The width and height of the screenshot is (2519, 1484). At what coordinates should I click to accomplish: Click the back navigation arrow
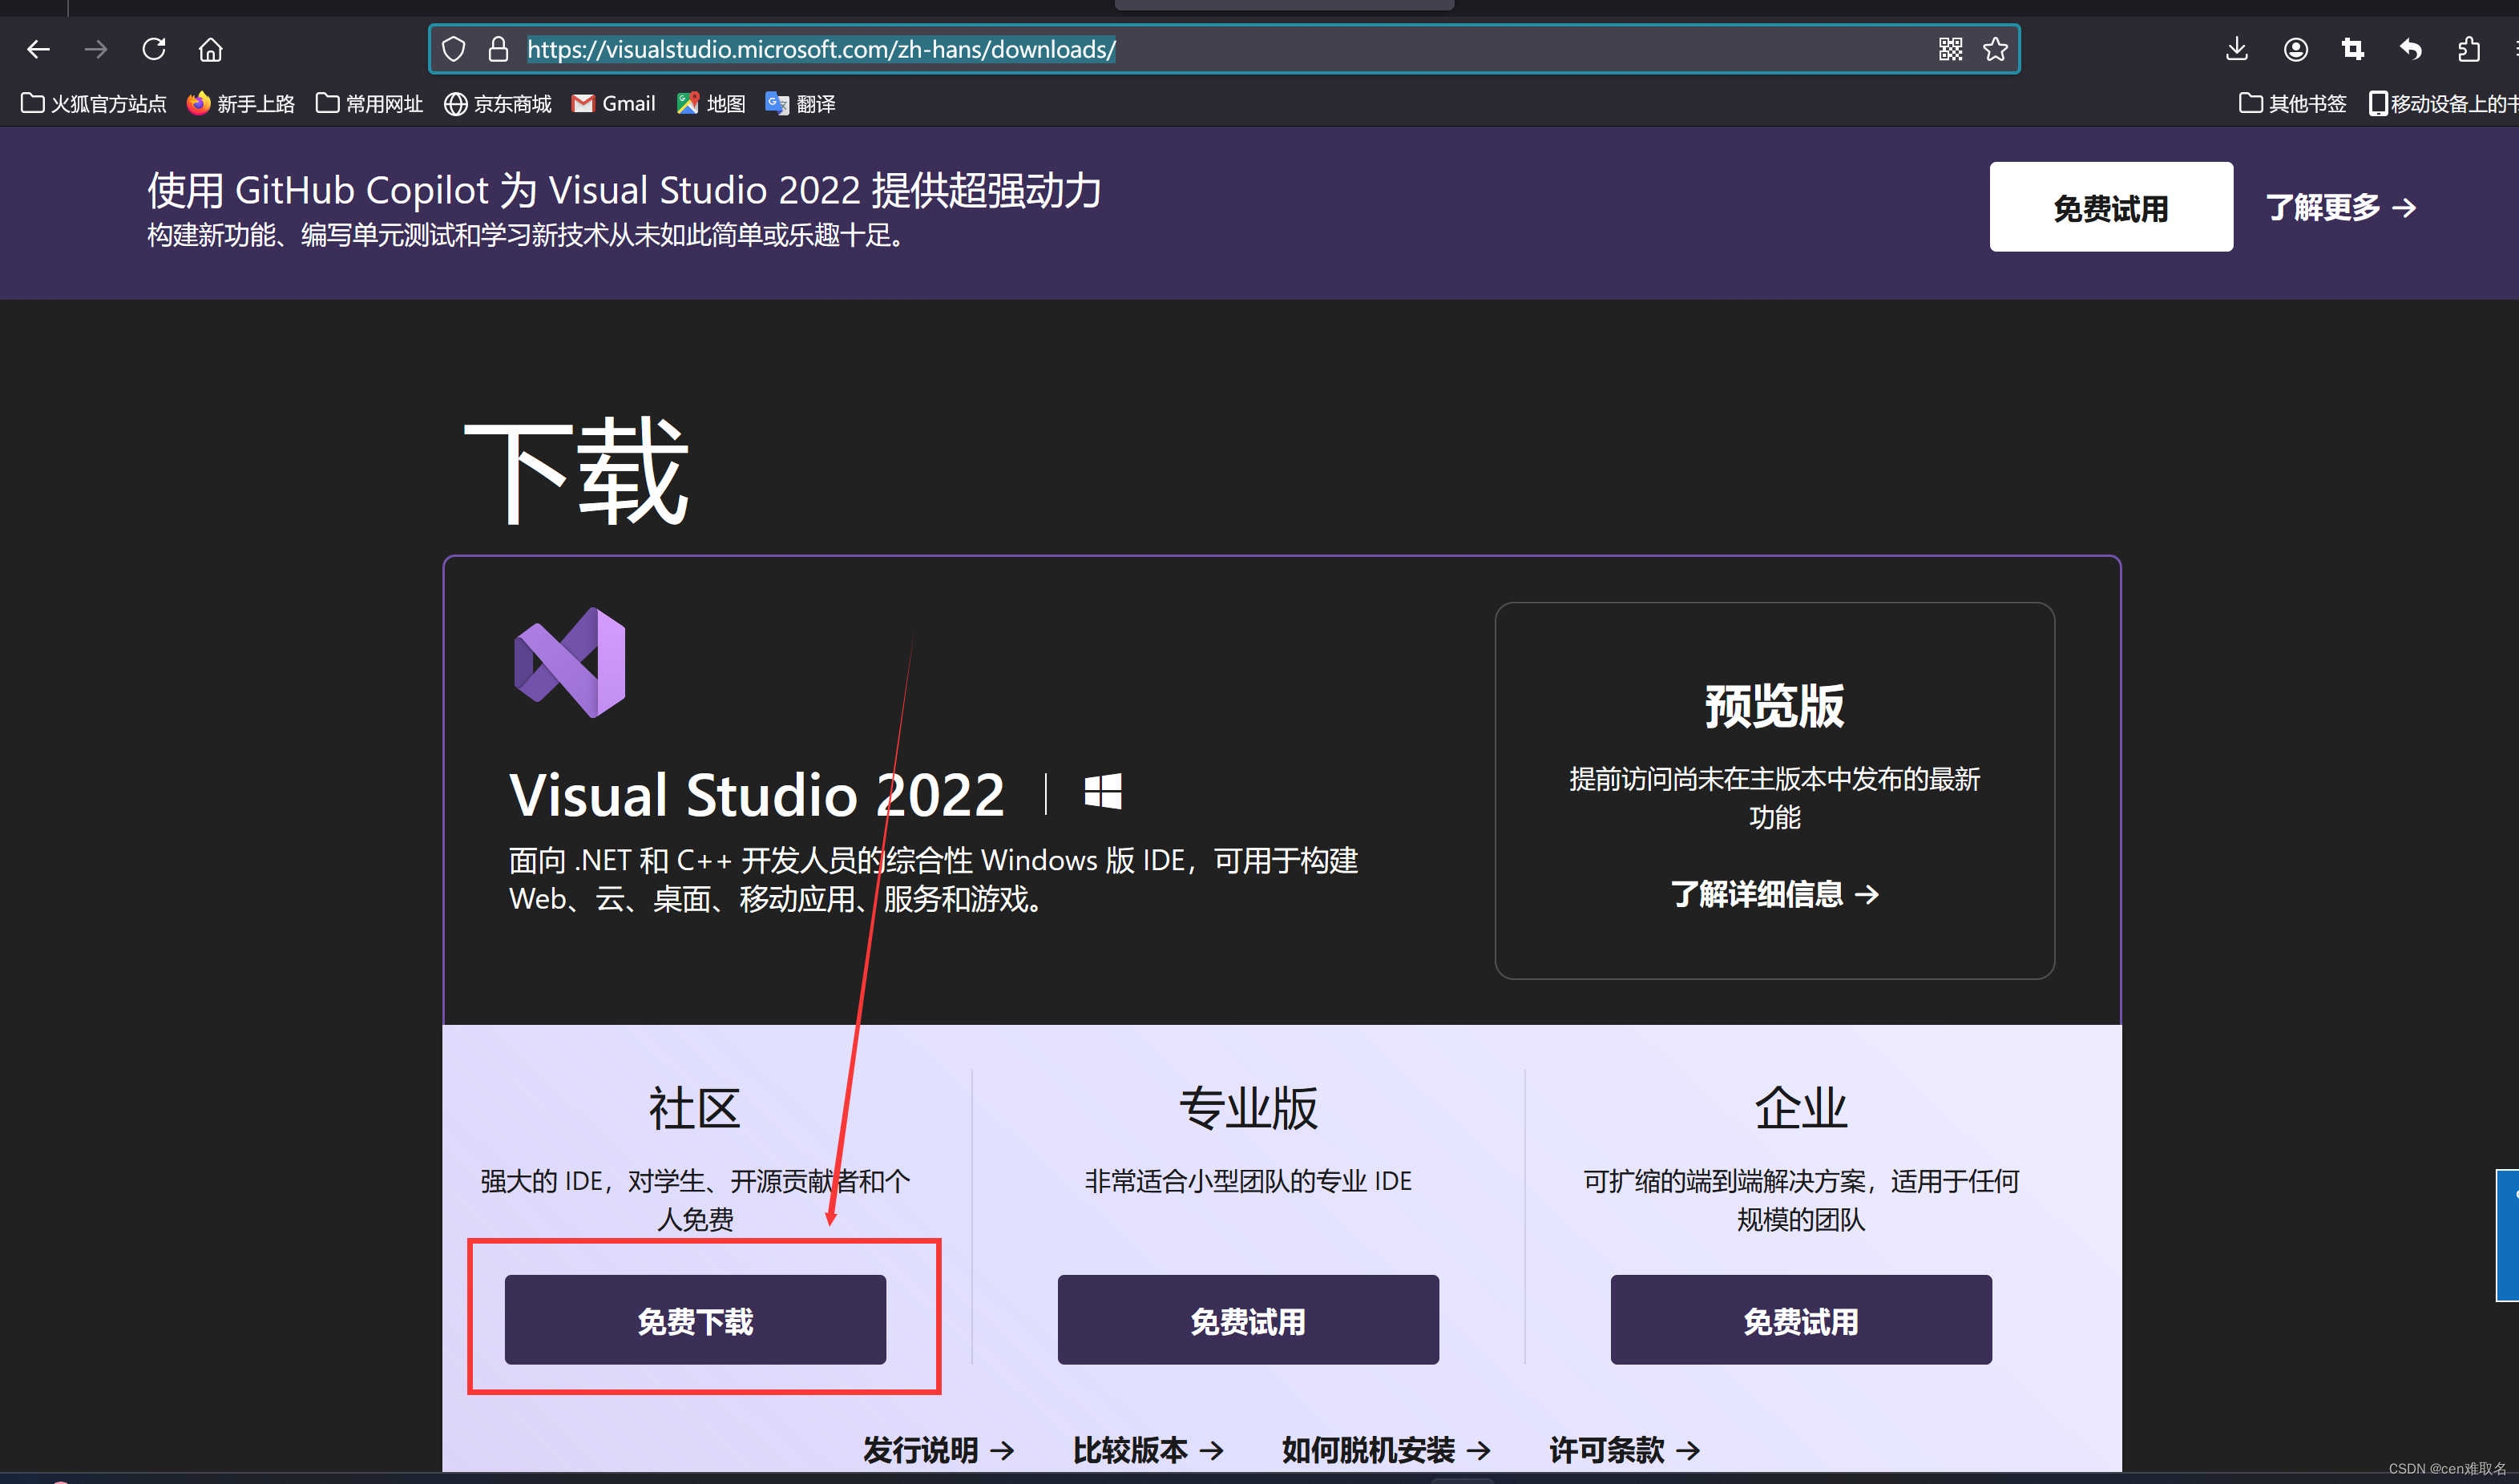38,49
